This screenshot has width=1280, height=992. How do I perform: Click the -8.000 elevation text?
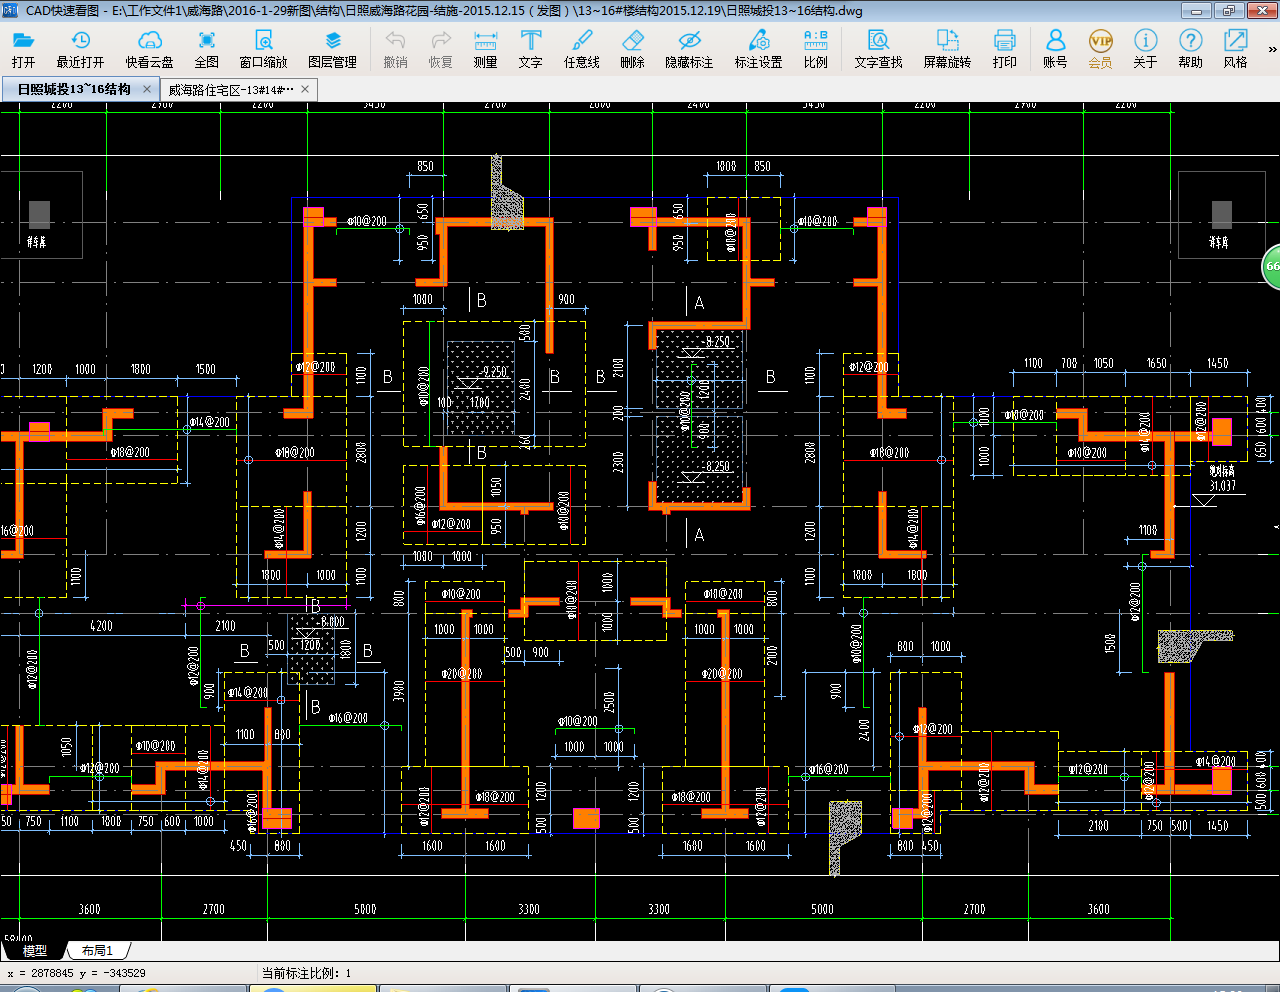(331, 621)
